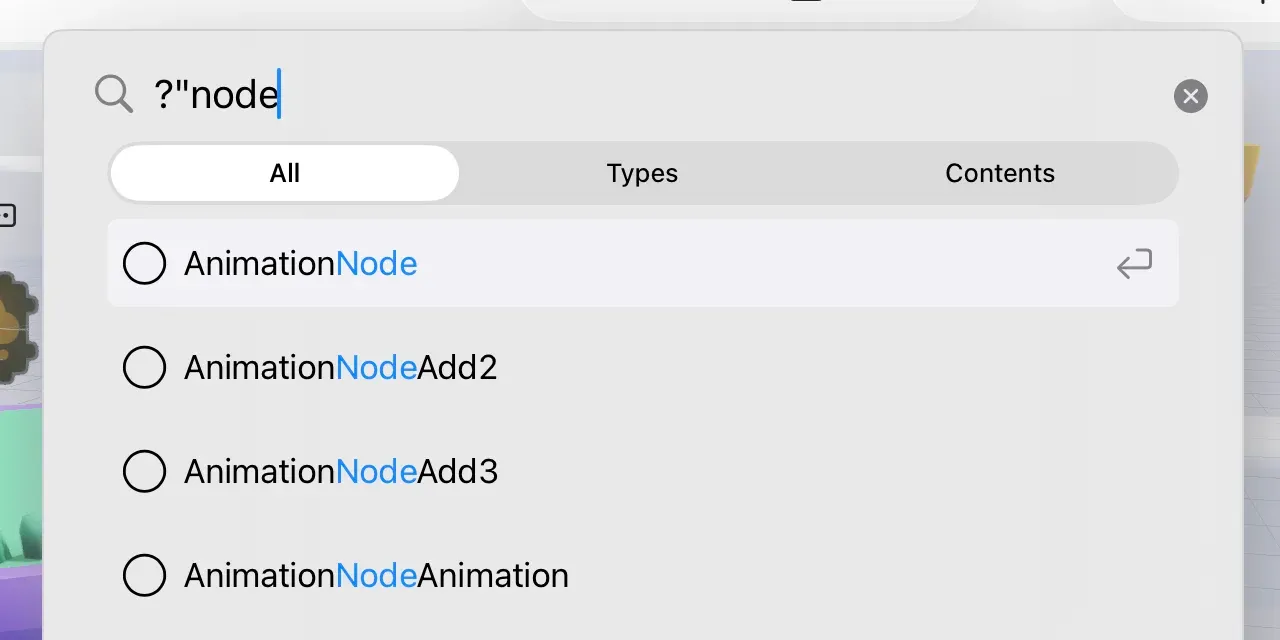The image size is (1280, 640).
Task: Click the circle icon beside AnimationNodeAnimation
Action: tap(144, 576)
